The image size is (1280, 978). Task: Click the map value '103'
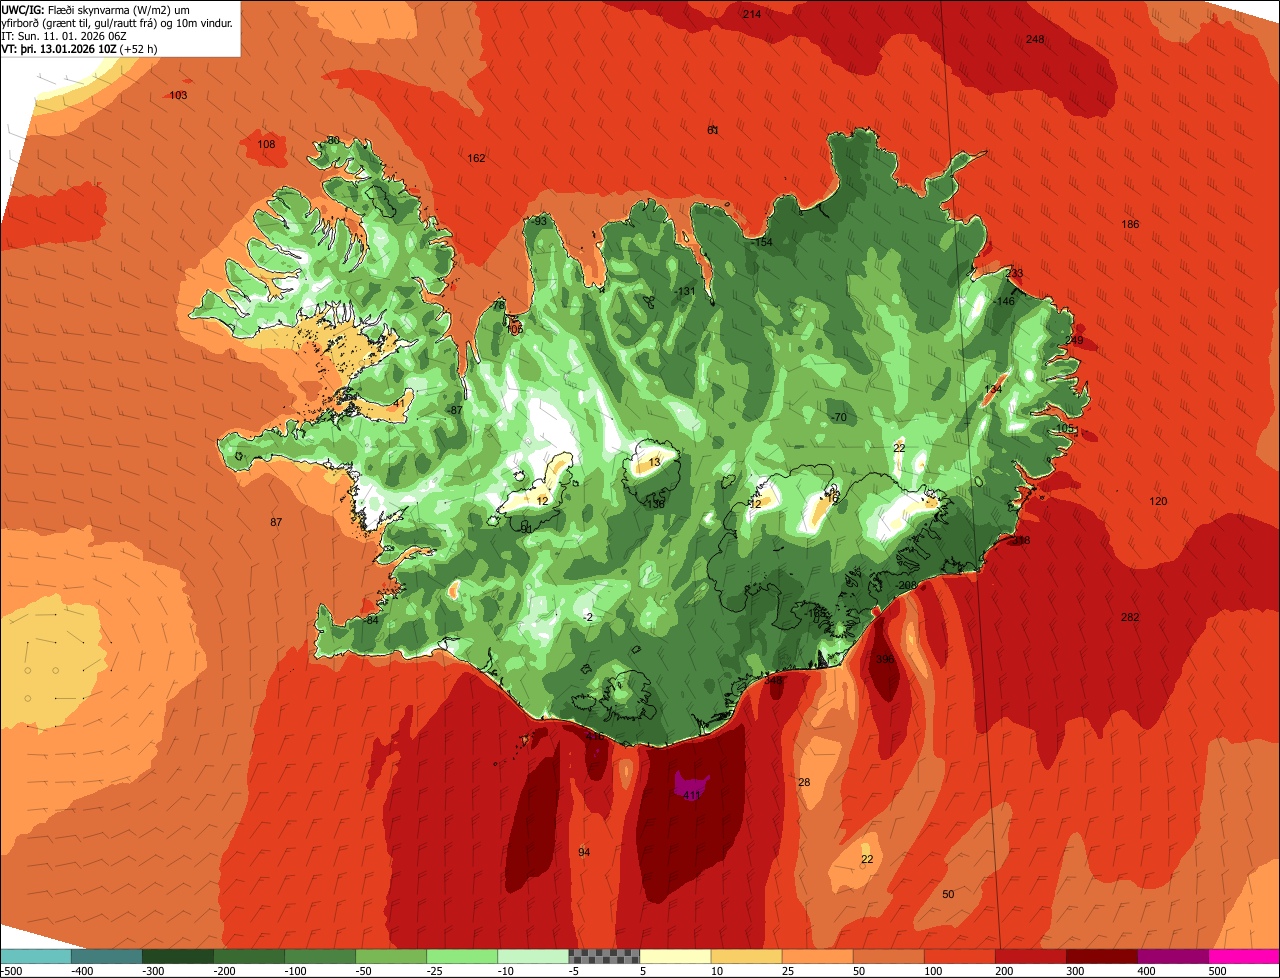(x=178, y=96)
